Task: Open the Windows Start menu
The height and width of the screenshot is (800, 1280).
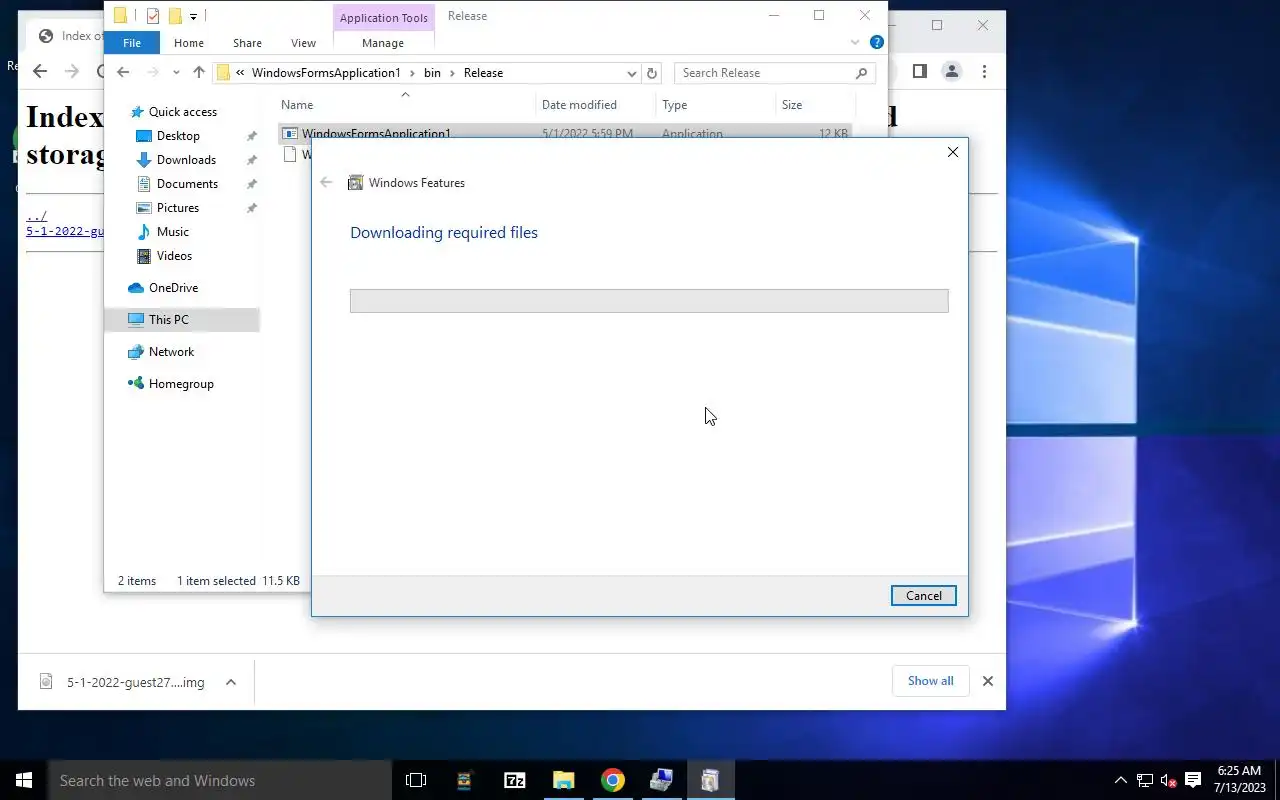Action: pyautogui.click(x=24, y=780)
